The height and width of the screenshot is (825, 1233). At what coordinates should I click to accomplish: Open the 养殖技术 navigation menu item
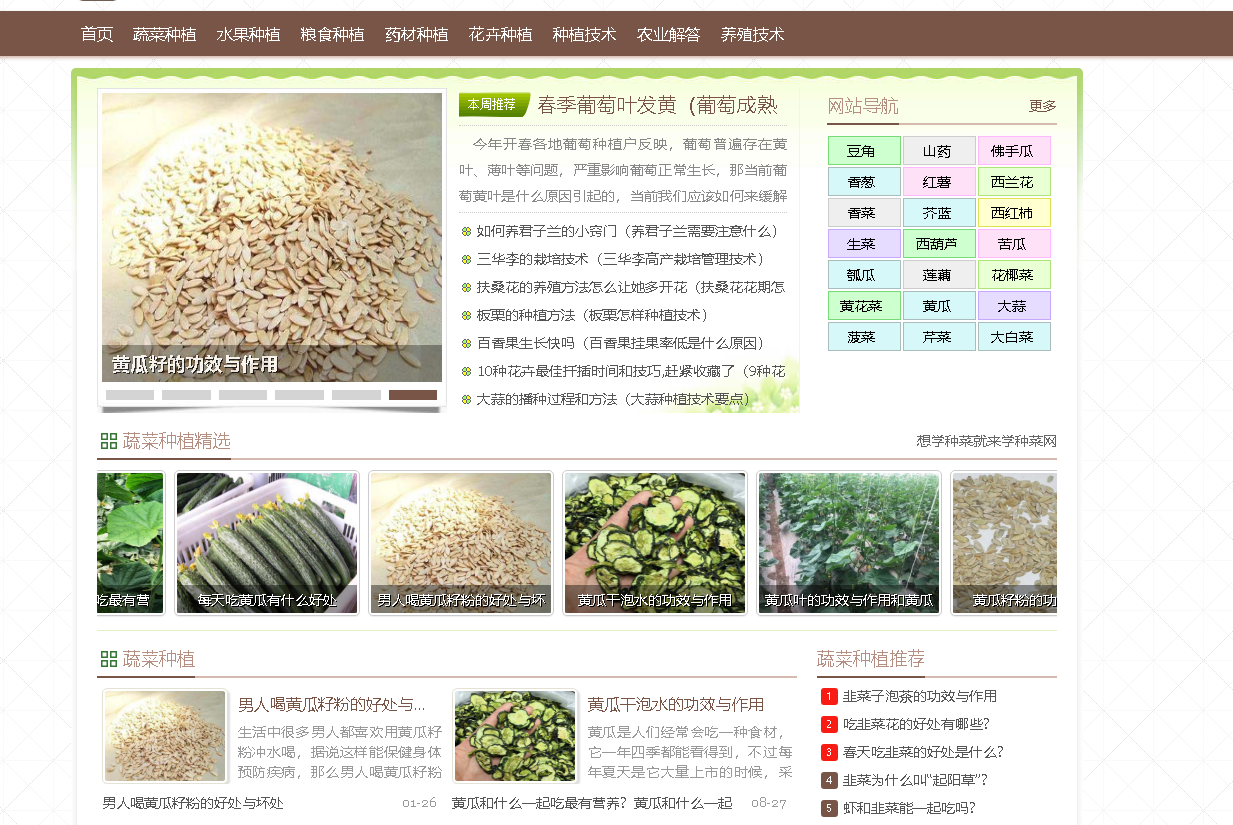(x=753, y=33)
